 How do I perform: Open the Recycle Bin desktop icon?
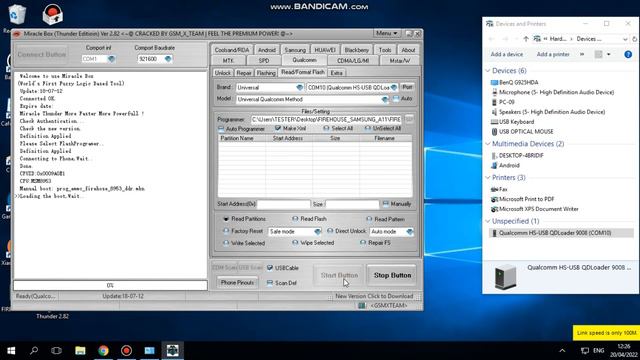pos(17,15)
